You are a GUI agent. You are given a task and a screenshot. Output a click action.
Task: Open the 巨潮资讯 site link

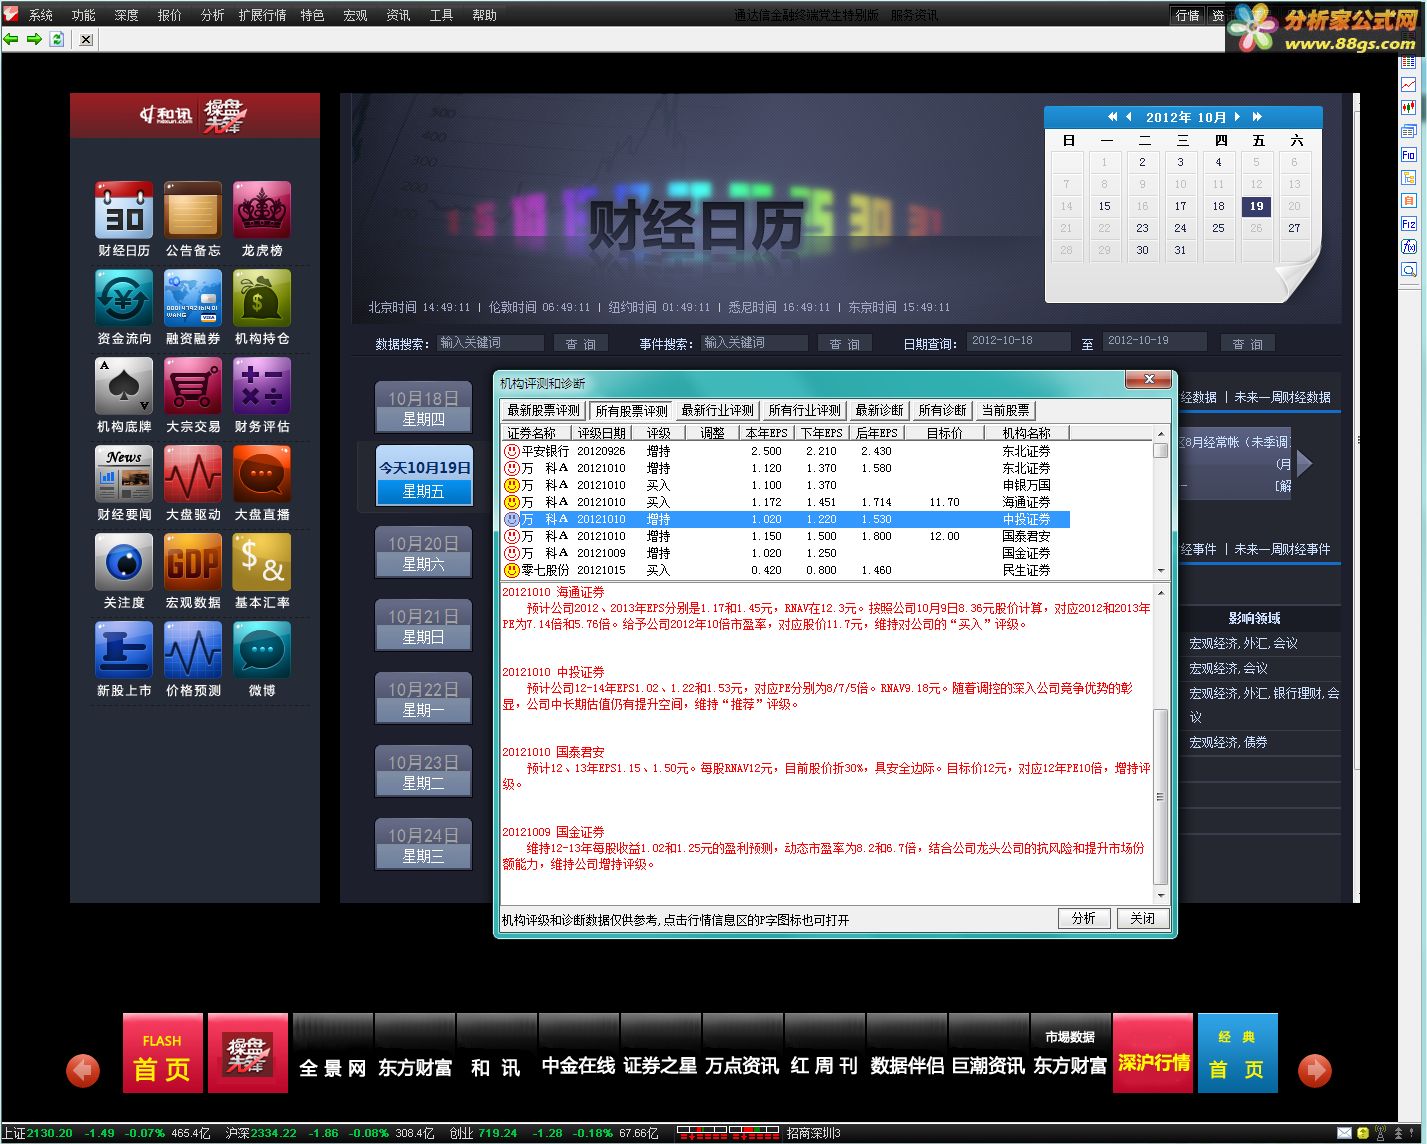pos(988,1053)
